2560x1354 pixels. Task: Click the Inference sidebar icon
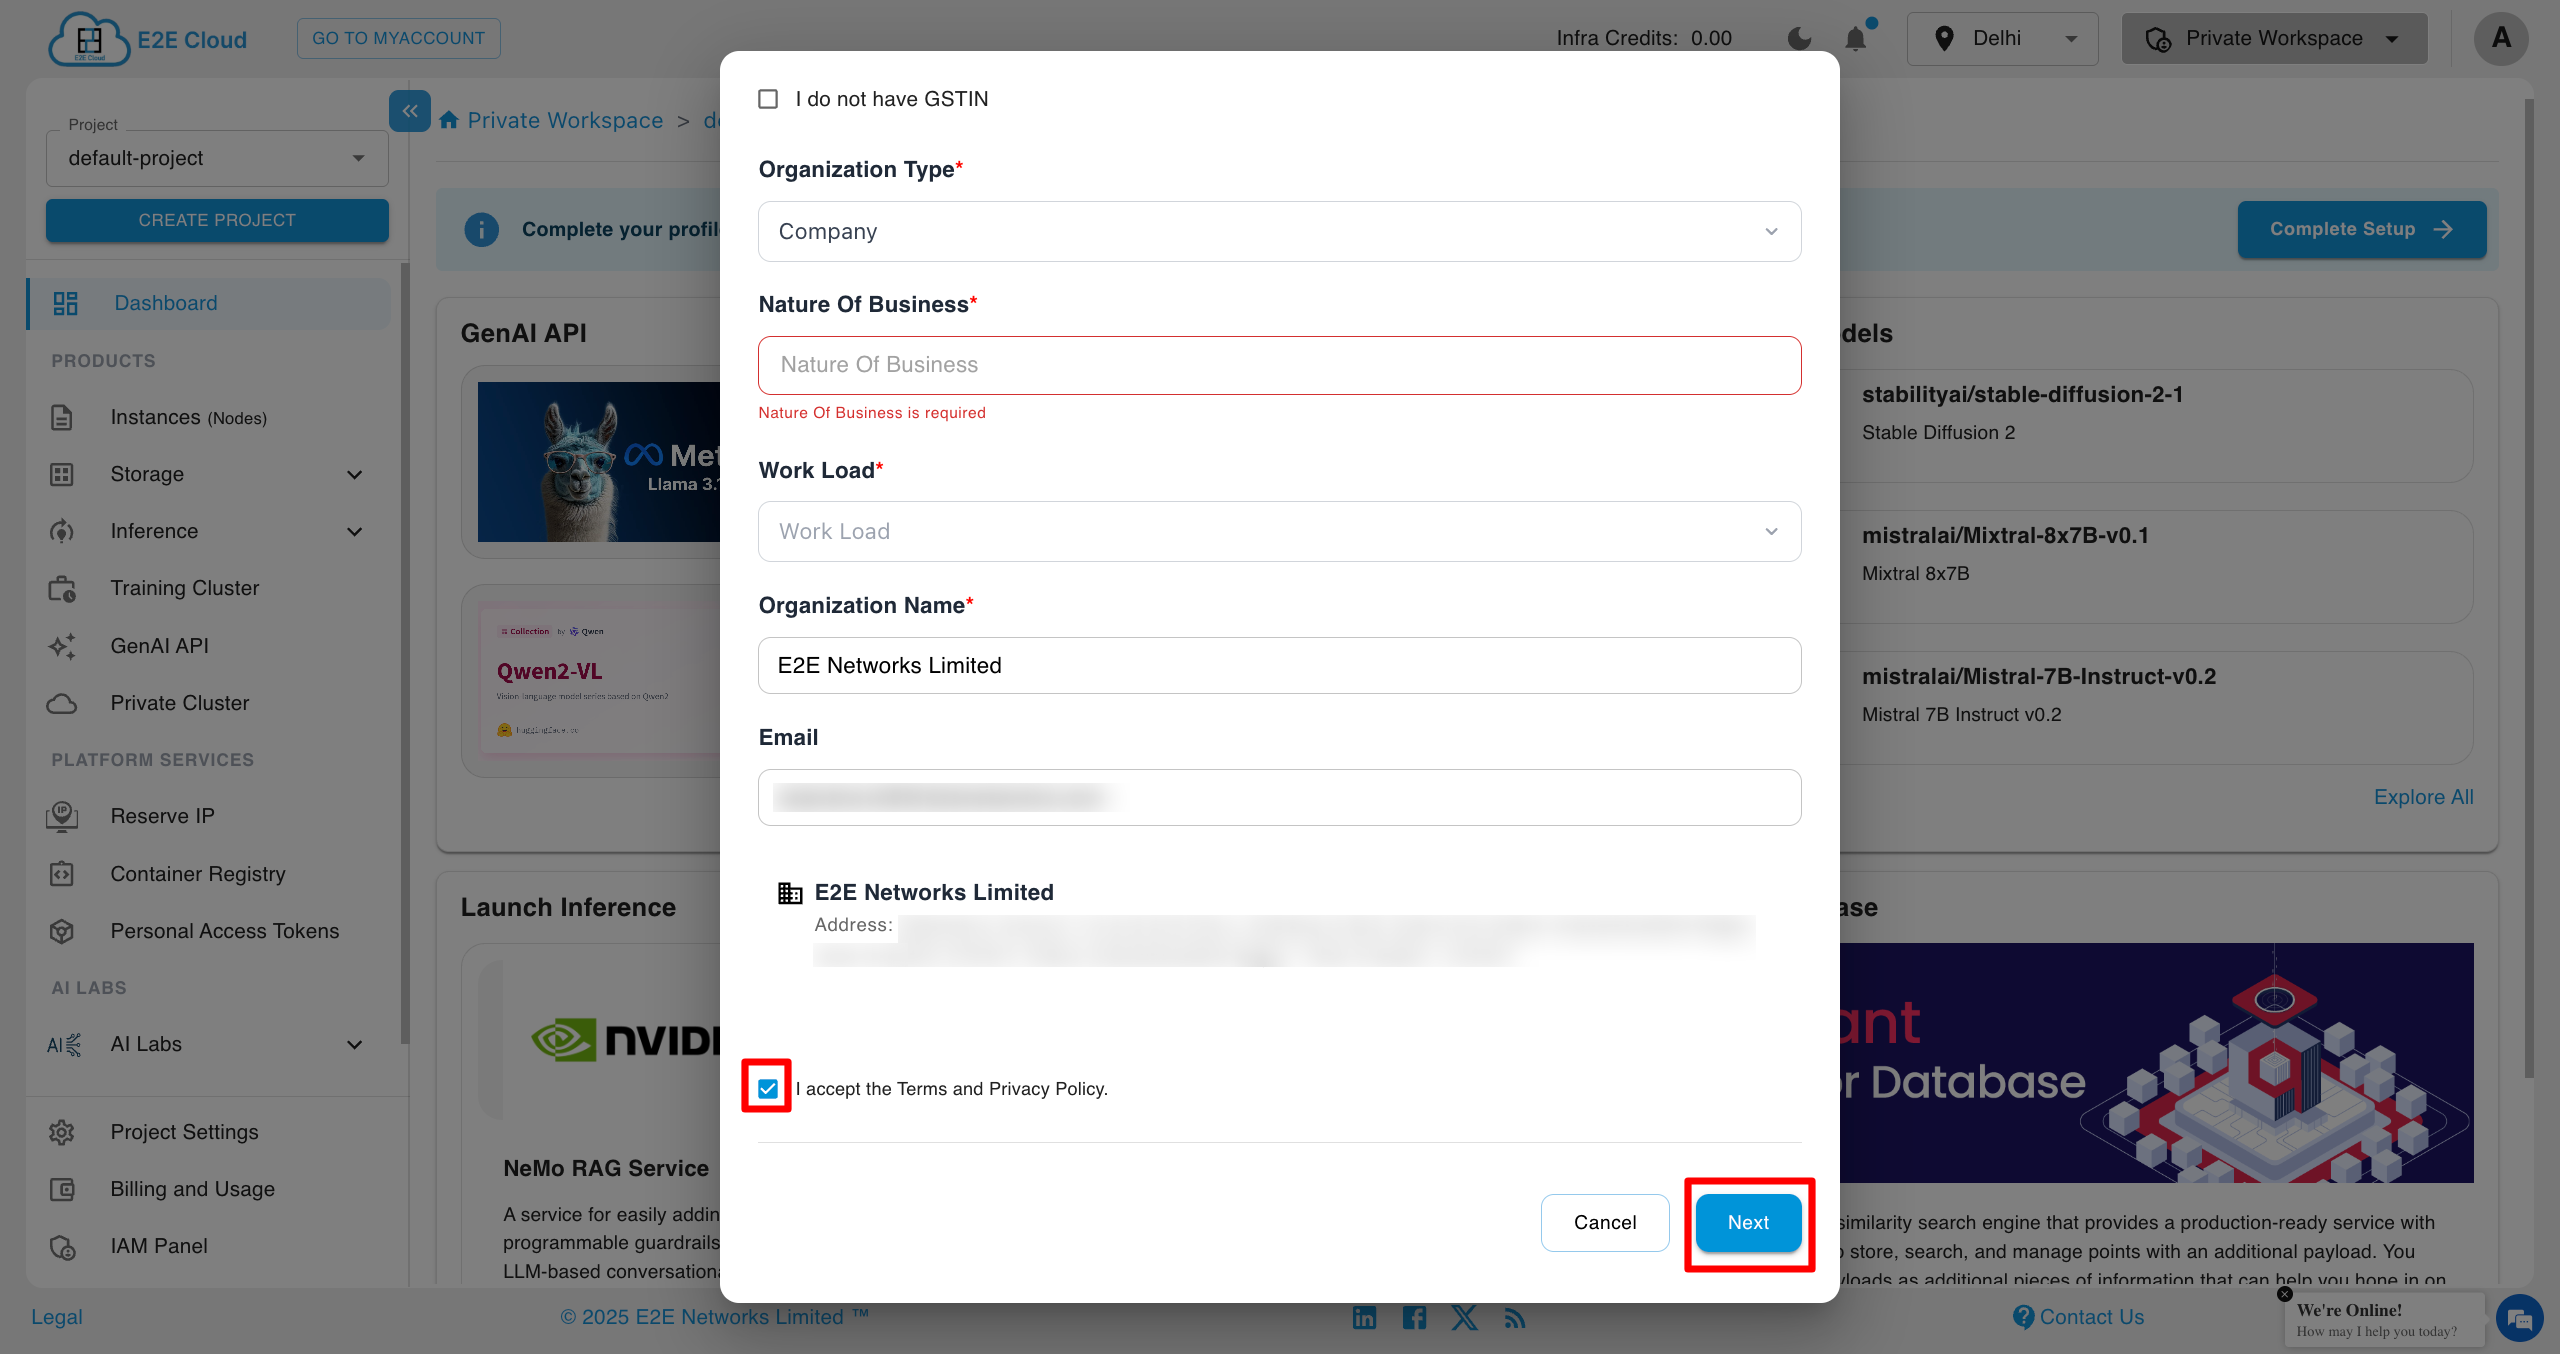click(x=62, y=531)
